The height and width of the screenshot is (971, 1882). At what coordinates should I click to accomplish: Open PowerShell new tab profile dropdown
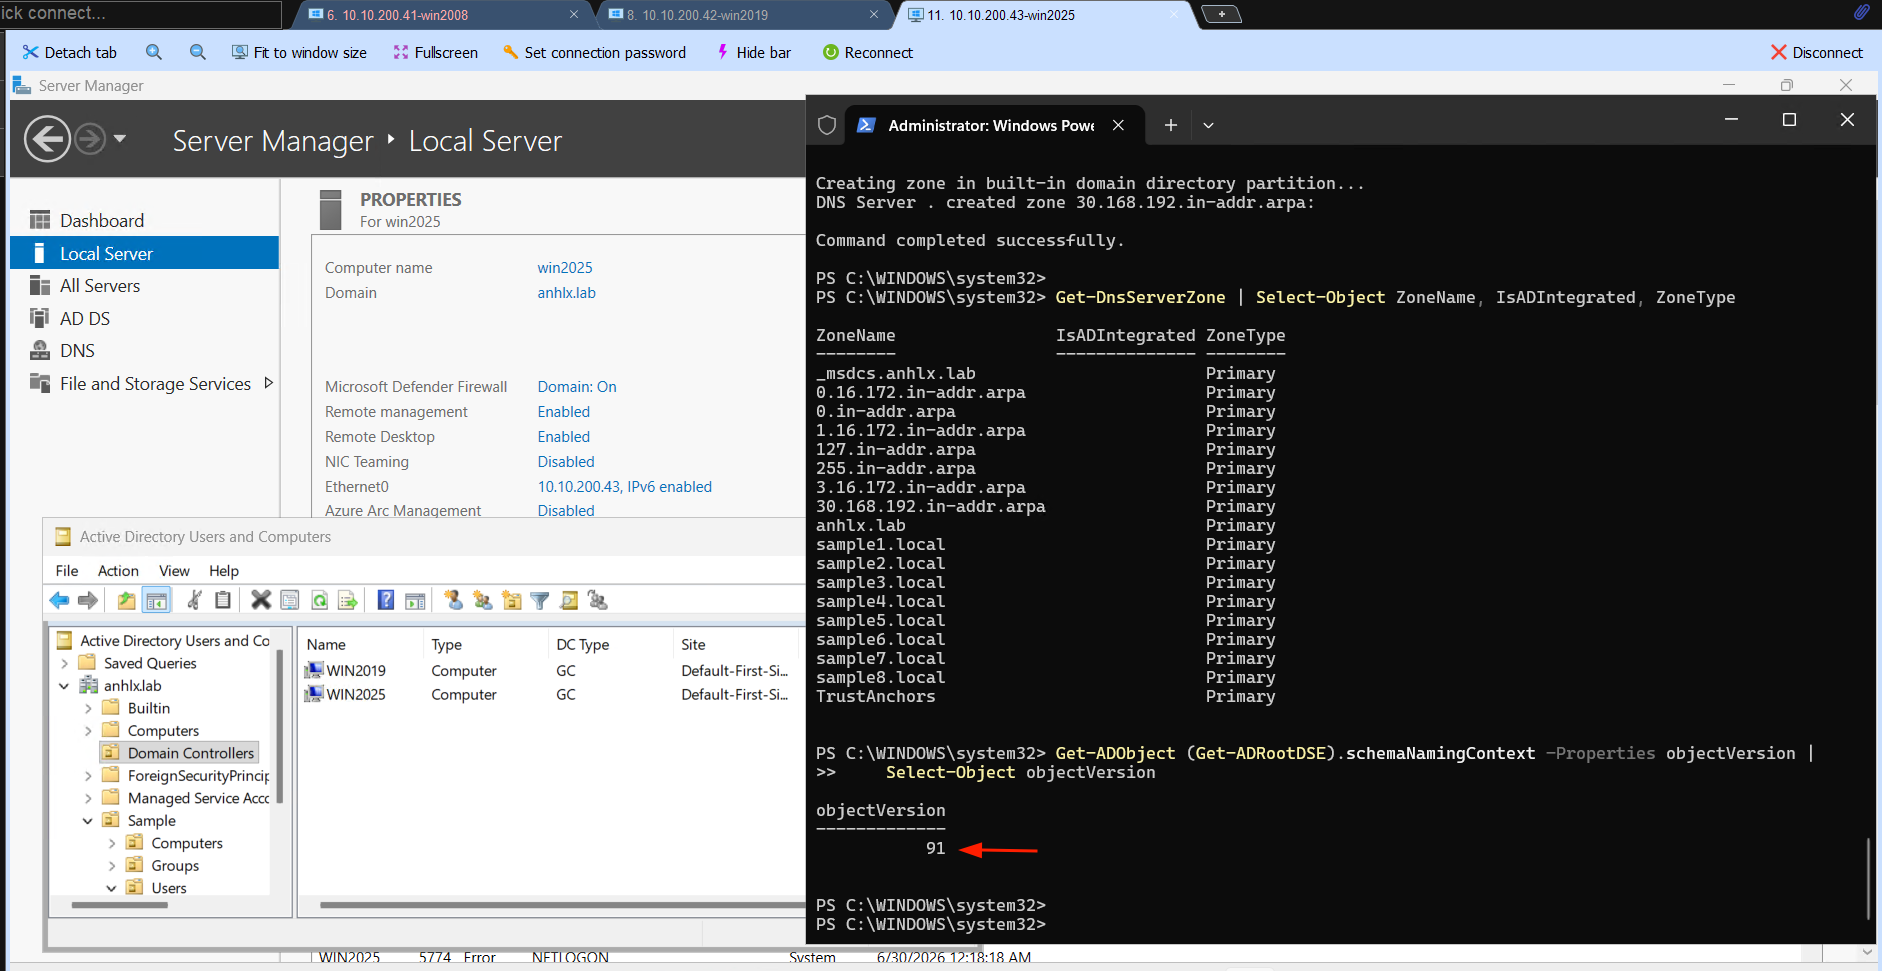pyautogui.click(x=1208, y=125)
